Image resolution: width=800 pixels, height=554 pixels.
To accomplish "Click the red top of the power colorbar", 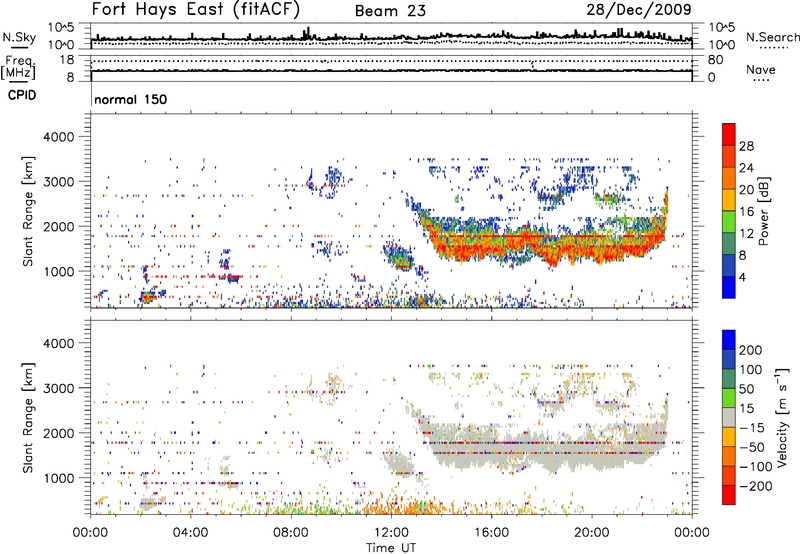I will pos(729,134).
